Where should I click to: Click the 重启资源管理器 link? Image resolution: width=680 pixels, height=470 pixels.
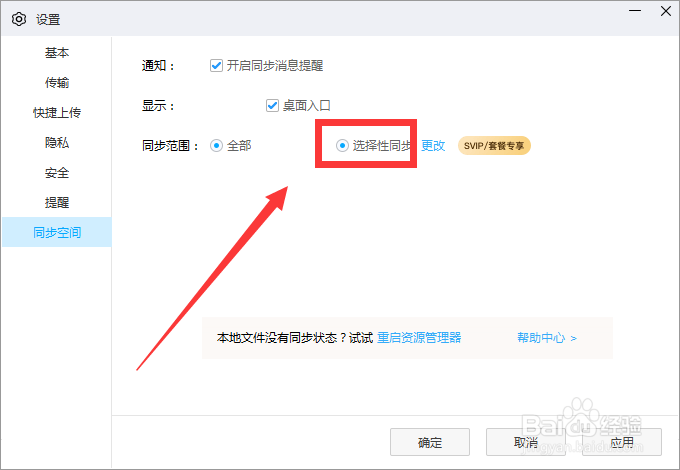click(x=419, y=338)
